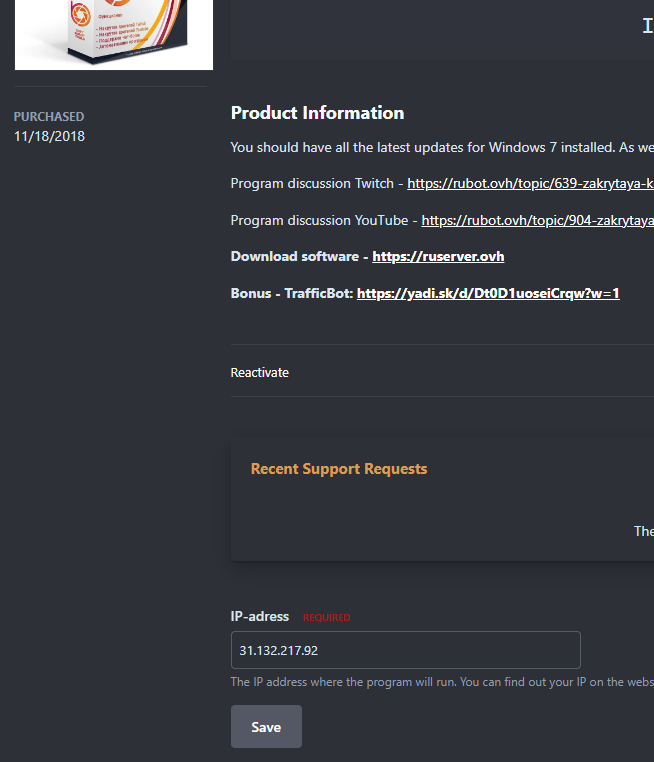Click the IP address help text below field
Image resolution: width=654 pixels, height=762 pixels.
tap(440, 682)
